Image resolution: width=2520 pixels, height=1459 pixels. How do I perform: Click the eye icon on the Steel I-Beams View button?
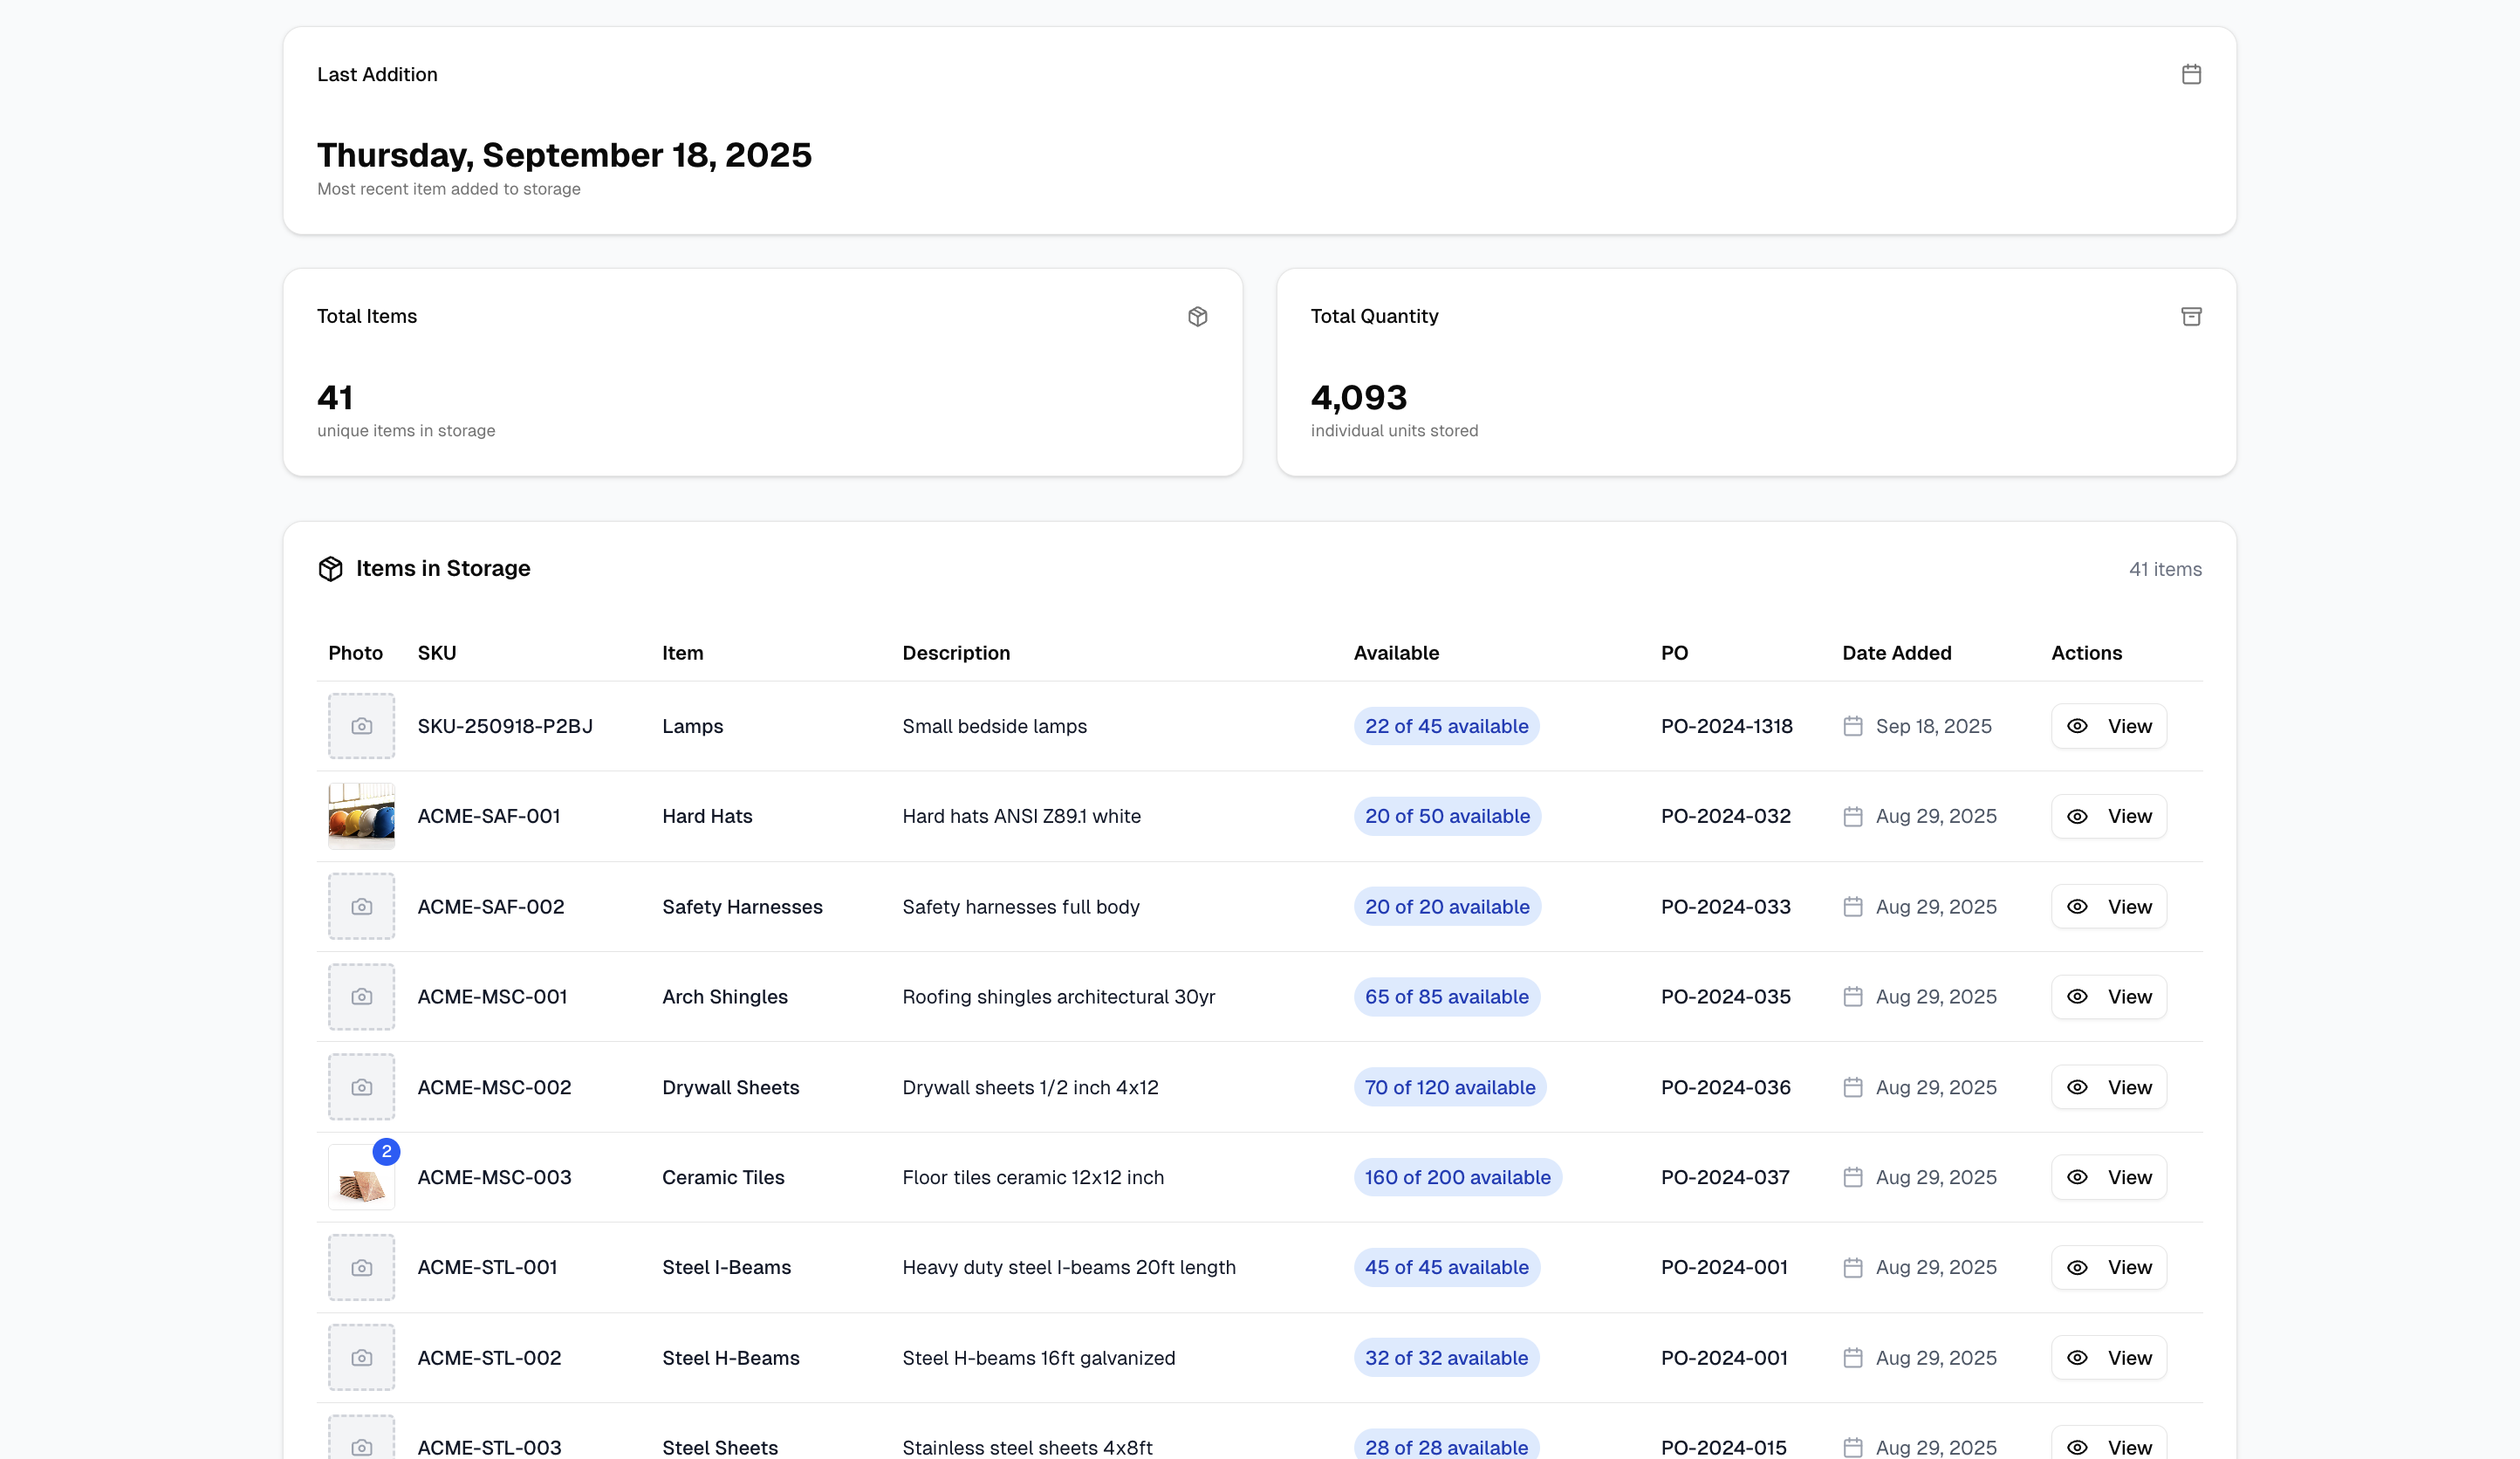tap(2077, 1267)
